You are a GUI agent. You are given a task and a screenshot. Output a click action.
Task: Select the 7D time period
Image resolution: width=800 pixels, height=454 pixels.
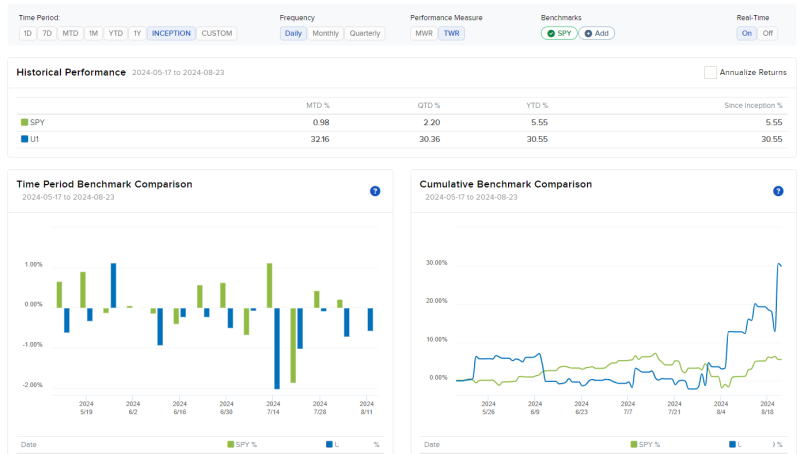click(x=47, y=33)
